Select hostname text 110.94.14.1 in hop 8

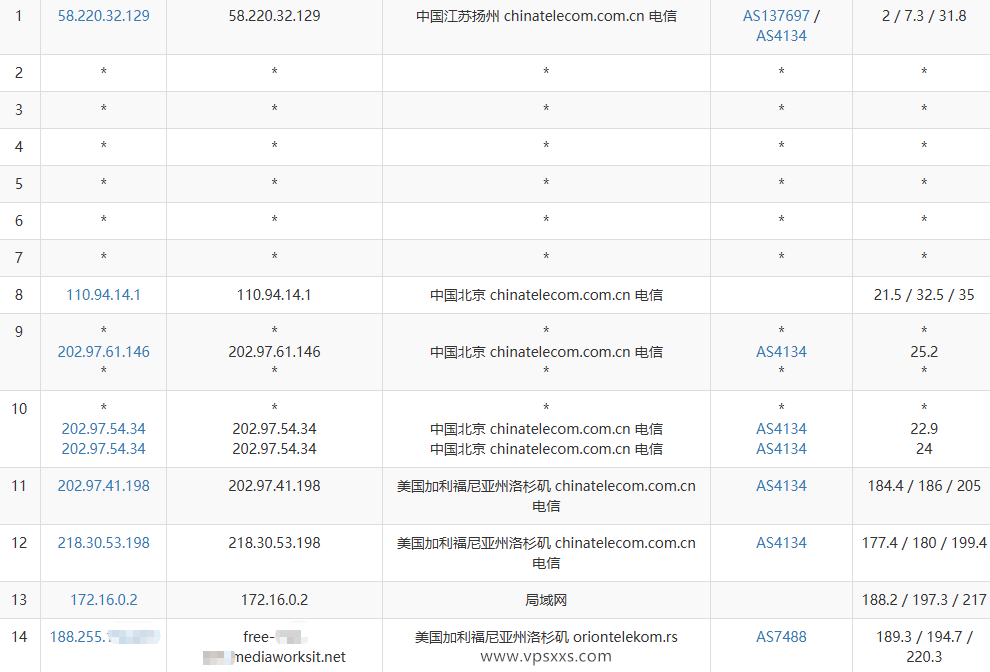coord(274,295)
